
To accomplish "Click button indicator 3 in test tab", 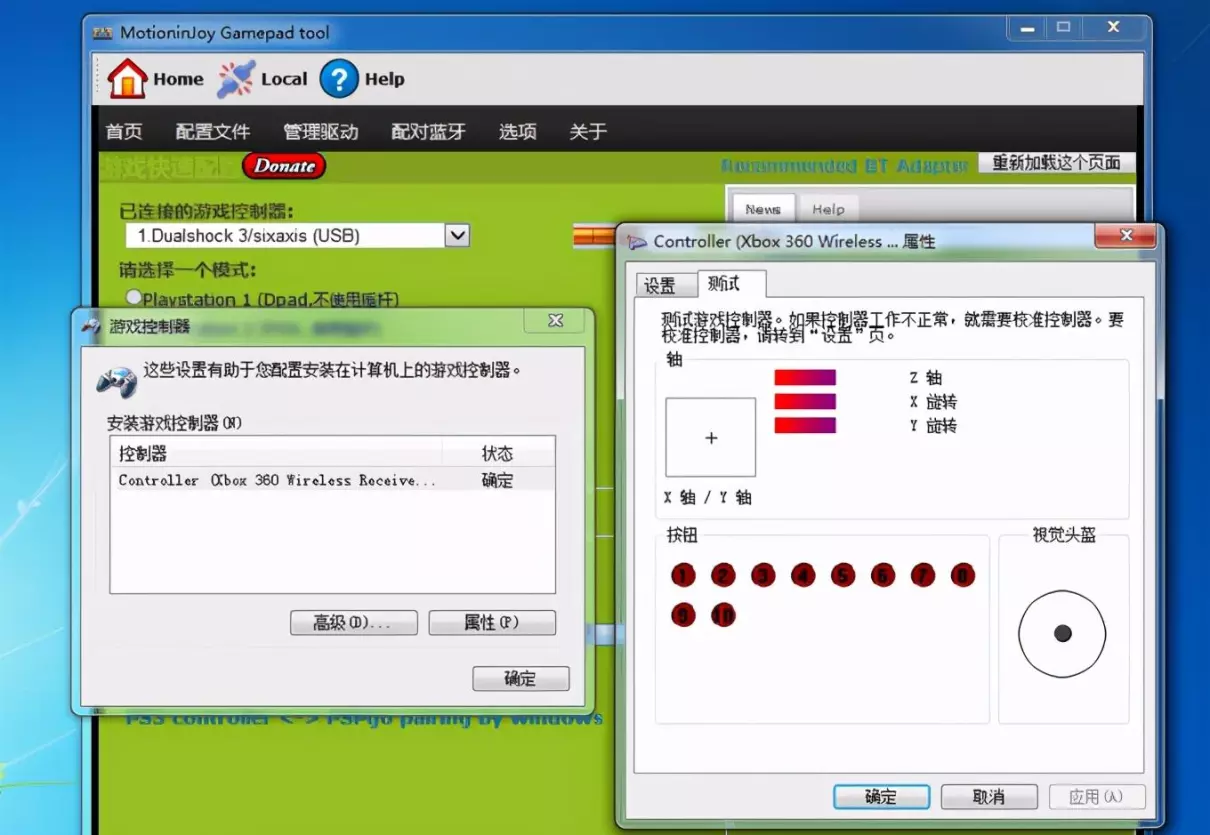I will click(763, 575).
